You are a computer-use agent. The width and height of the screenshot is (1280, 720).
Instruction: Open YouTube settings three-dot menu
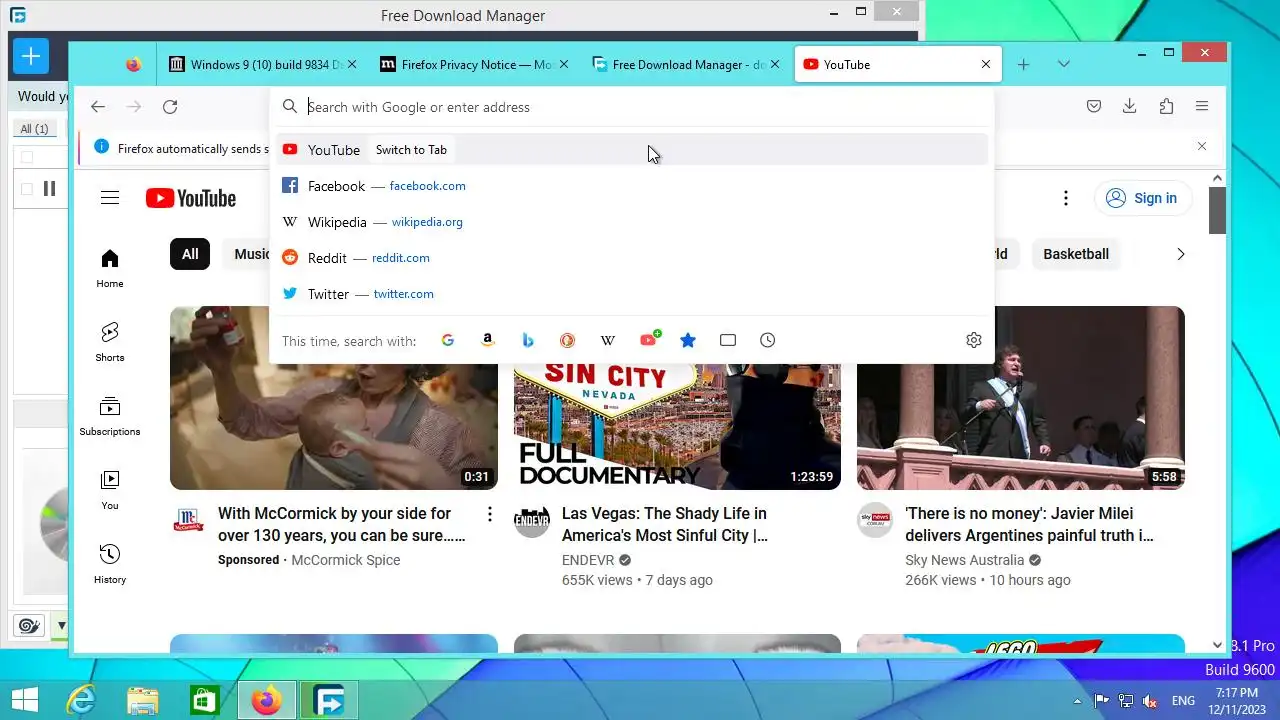(x=1066, y=198)
